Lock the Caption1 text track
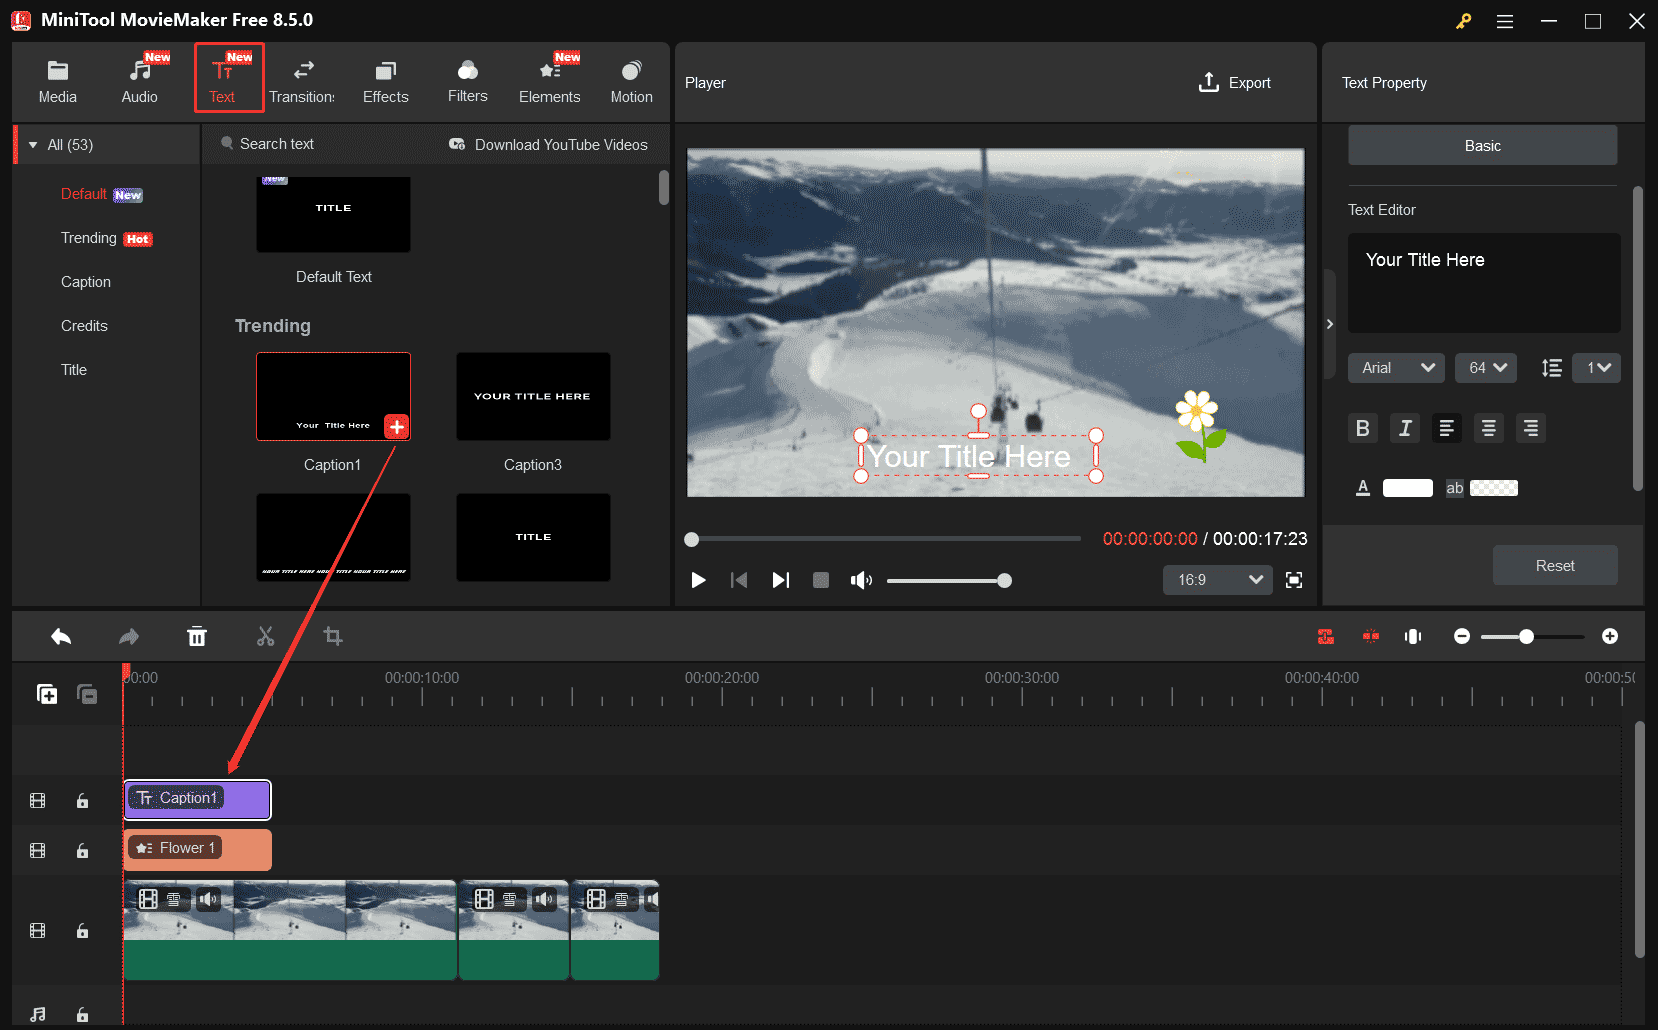The width and height of the screenshot is (1658, 1030). (83, 800)
